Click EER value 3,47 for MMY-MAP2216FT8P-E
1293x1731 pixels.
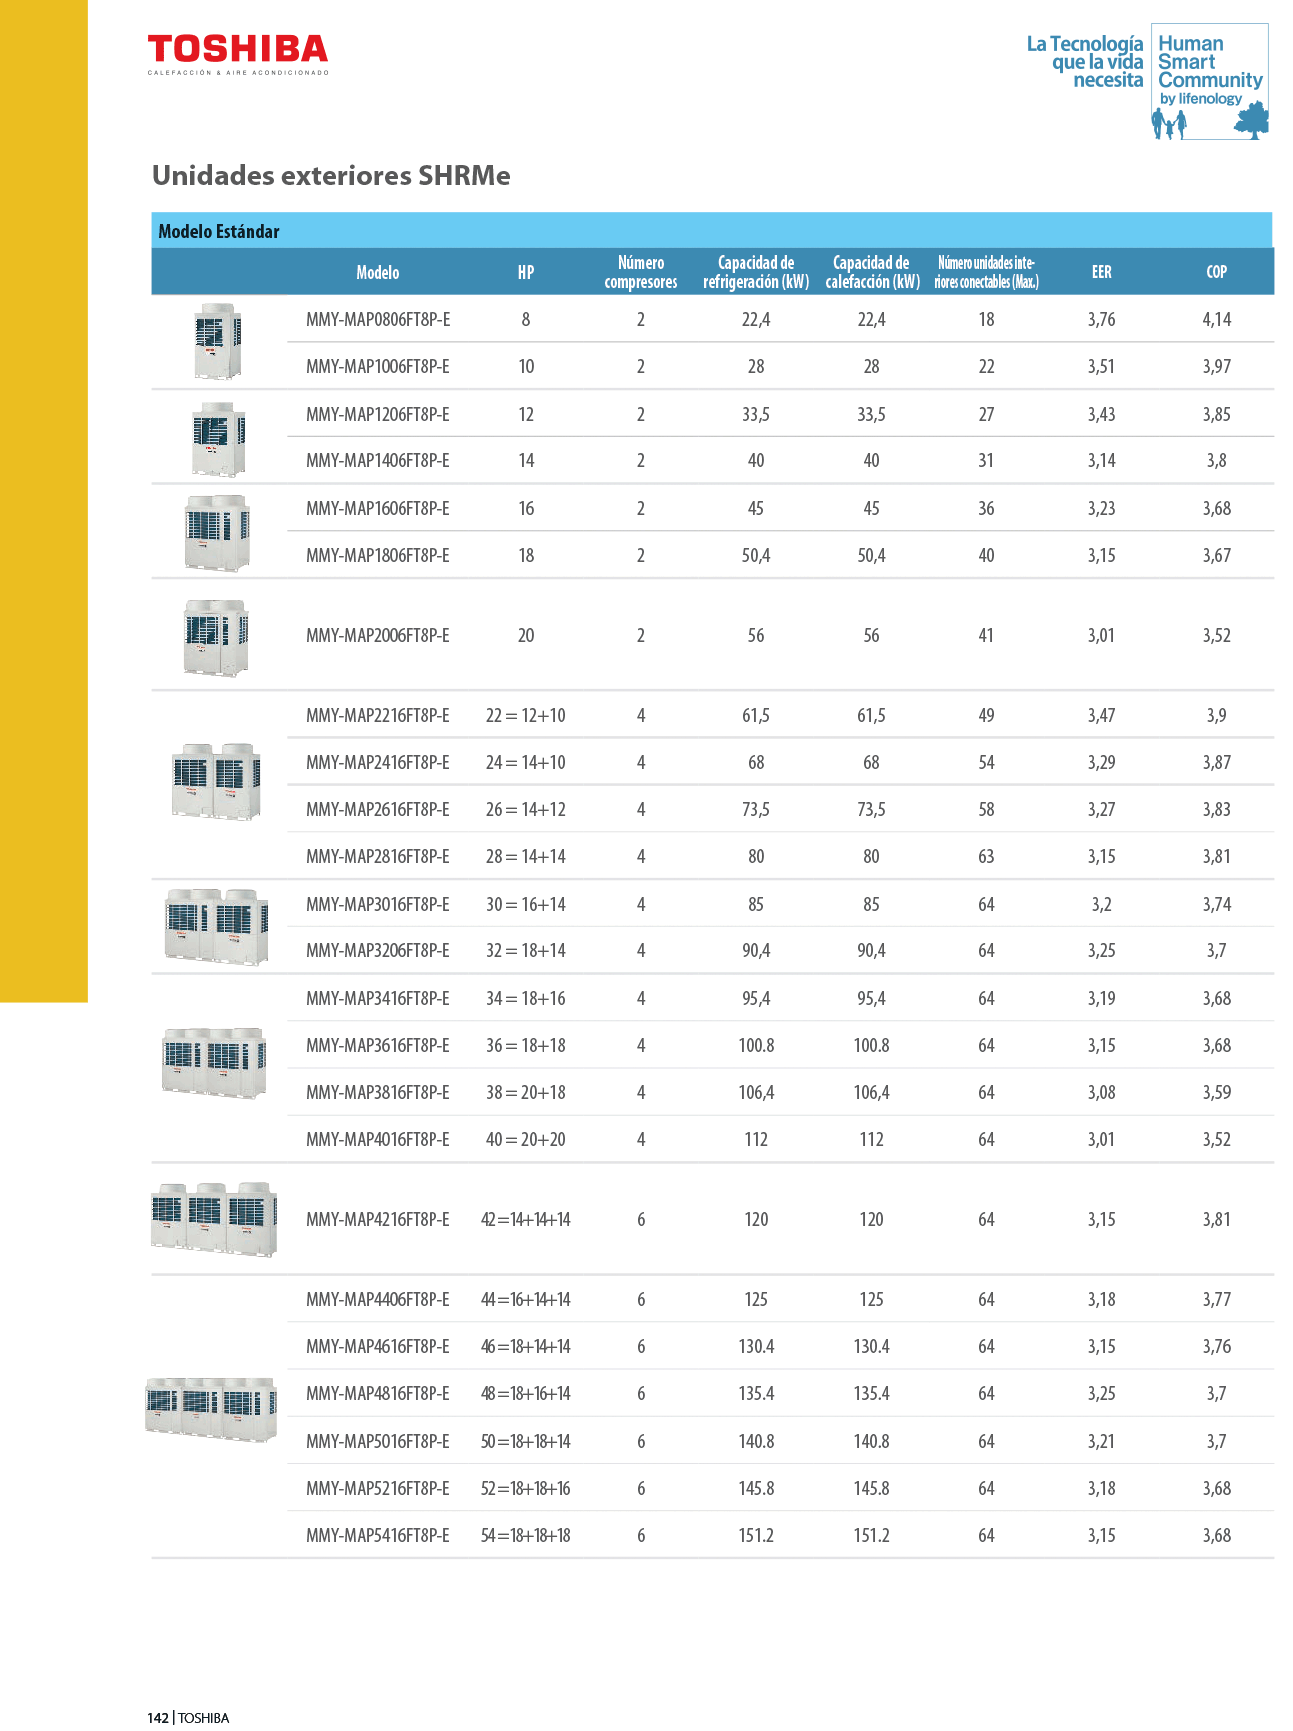[x=1101, y=716]
